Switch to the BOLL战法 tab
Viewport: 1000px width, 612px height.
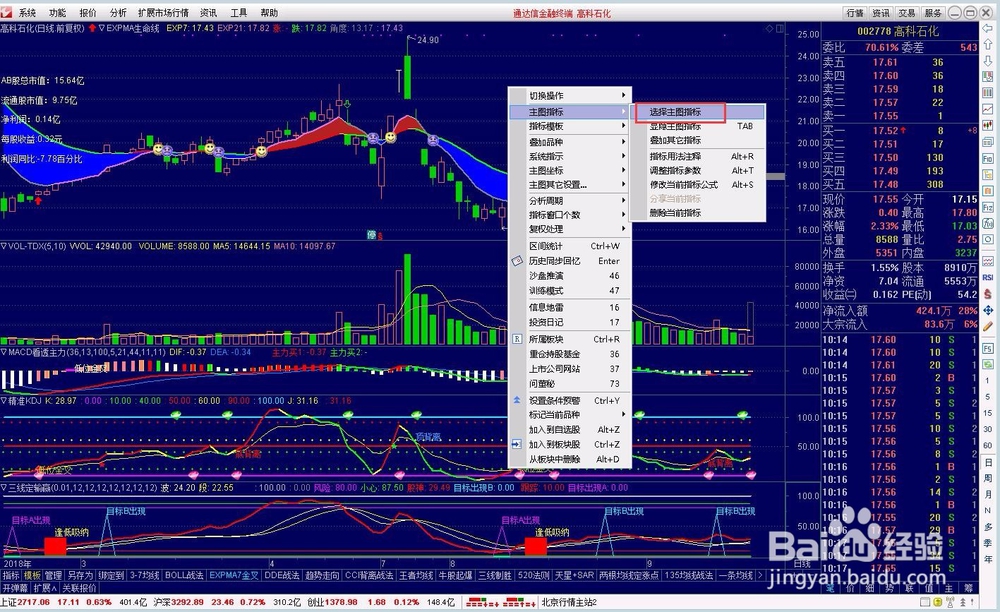pyautogui.click(x=184, y=575)
